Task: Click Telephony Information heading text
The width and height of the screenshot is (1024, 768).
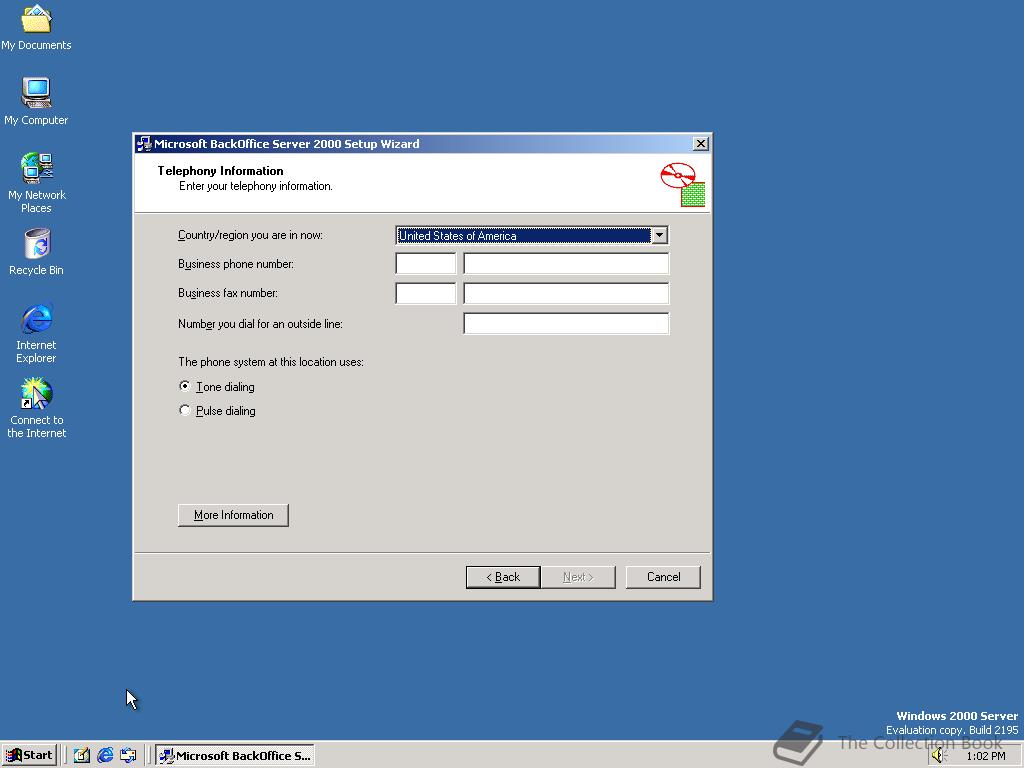Action: (x=220, y=171)
